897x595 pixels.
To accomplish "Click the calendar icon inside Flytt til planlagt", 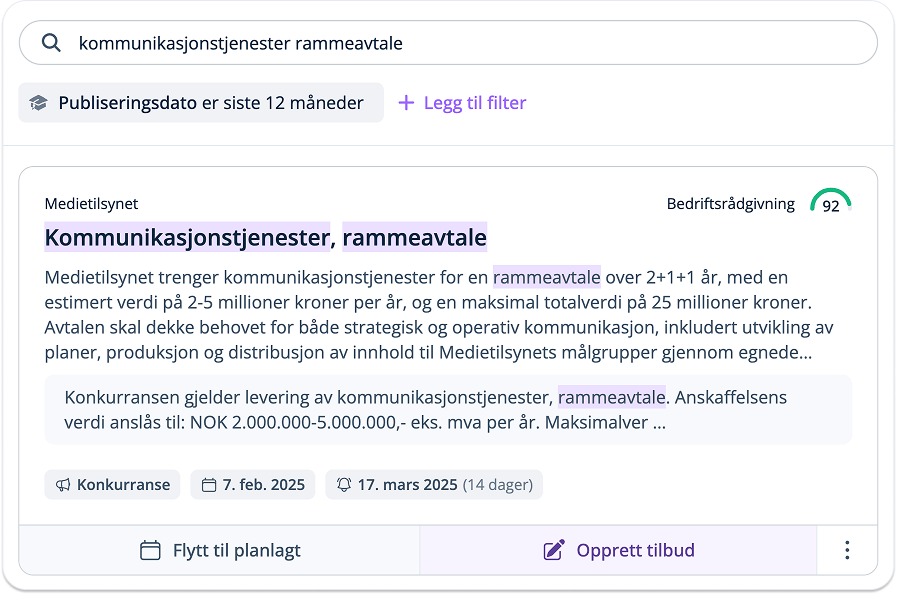I will pos(149,549).
